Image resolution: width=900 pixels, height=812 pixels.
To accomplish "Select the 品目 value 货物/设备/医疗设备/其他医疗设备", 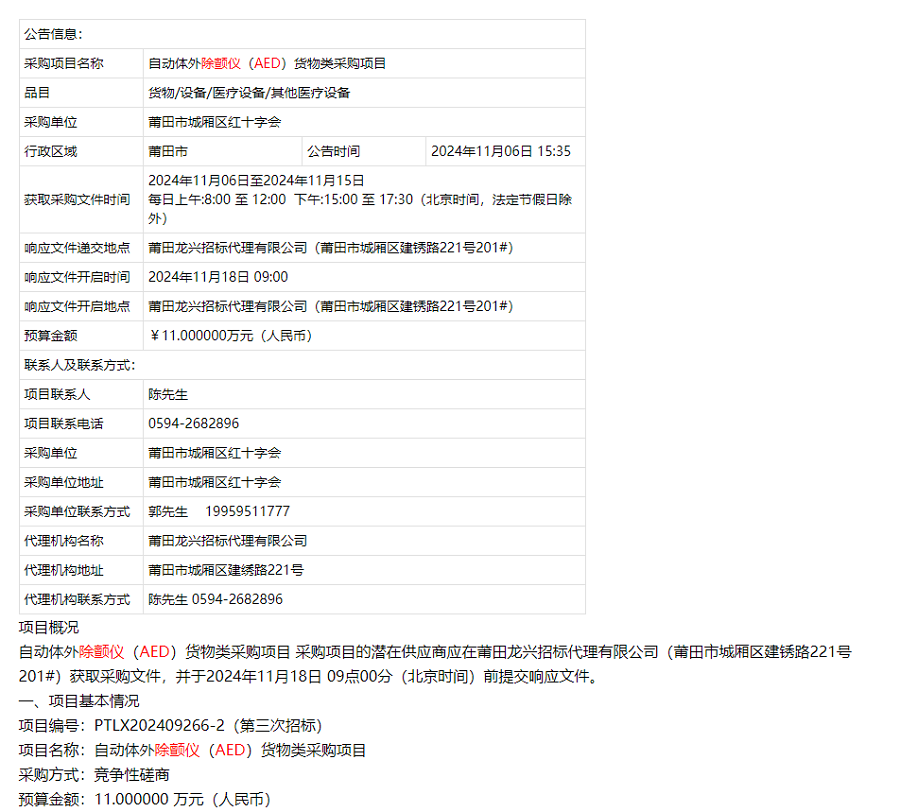I will click(x=249, y=93).
